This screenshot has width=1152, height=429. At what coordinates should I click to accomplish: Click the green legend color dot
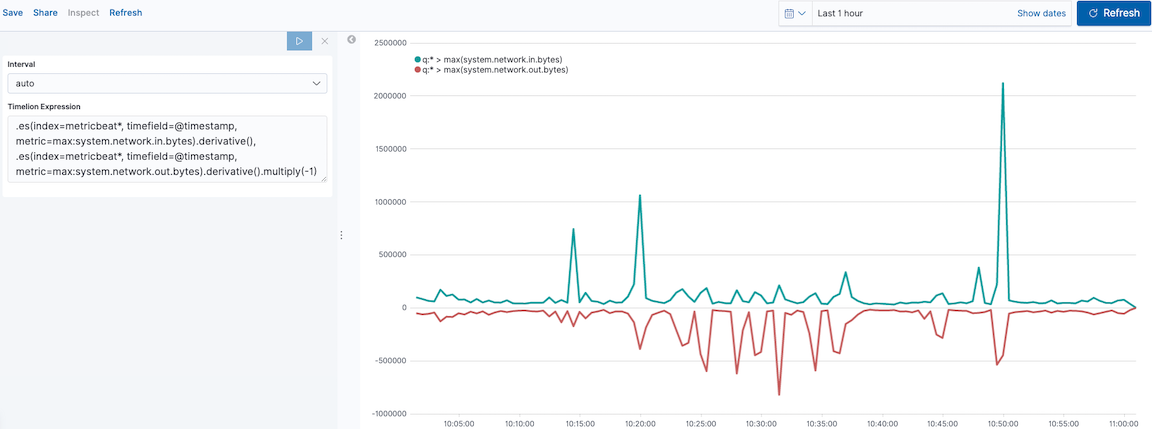[418, 59]
